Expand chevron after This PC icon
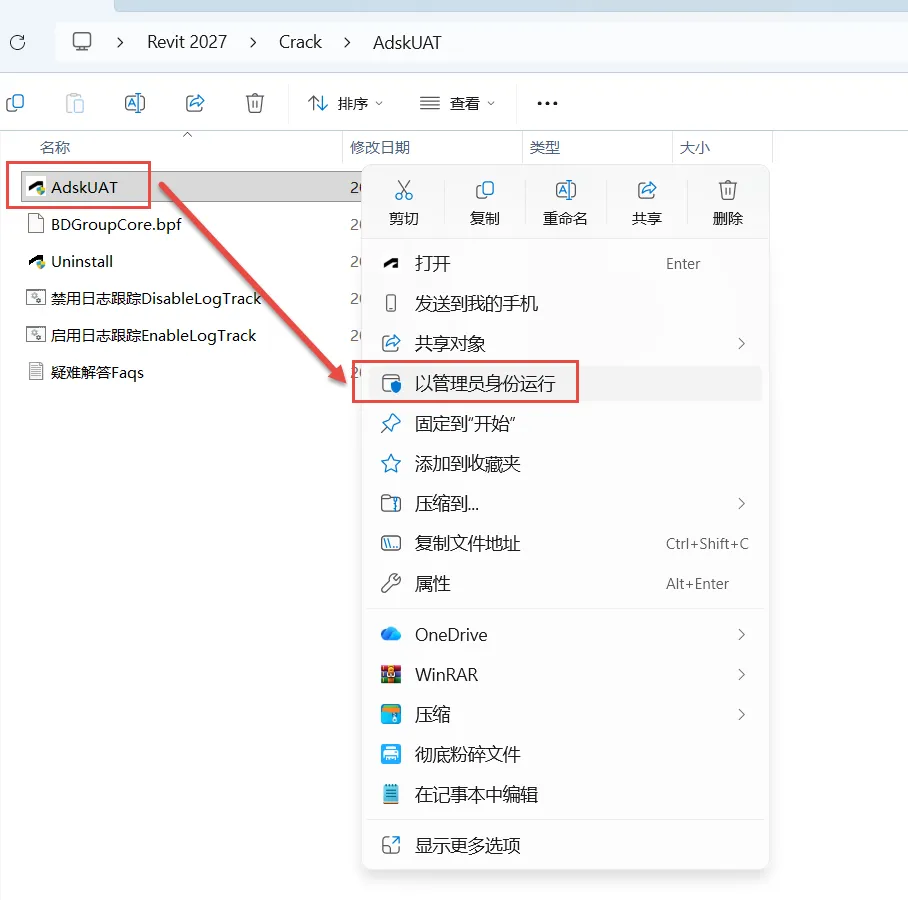 [120, 43]
